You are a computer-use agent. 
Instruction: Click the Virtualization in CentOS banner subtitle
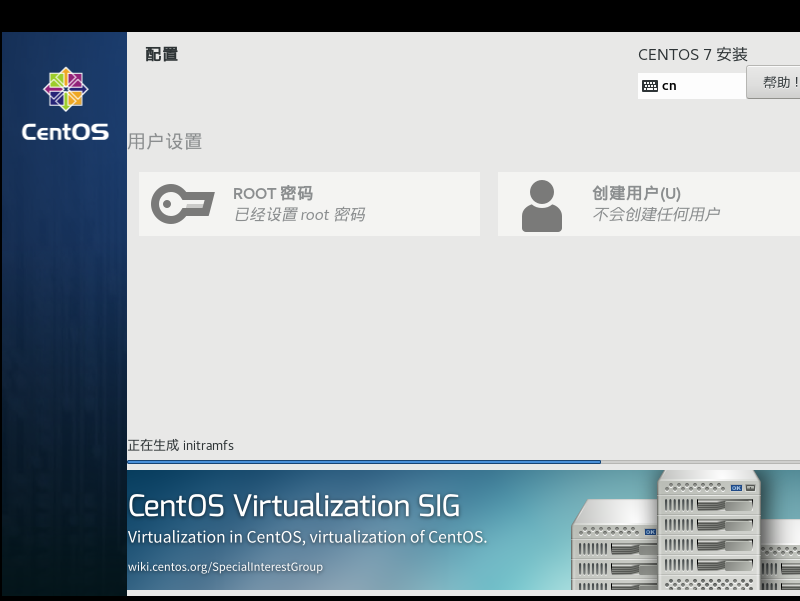(307, 537)
